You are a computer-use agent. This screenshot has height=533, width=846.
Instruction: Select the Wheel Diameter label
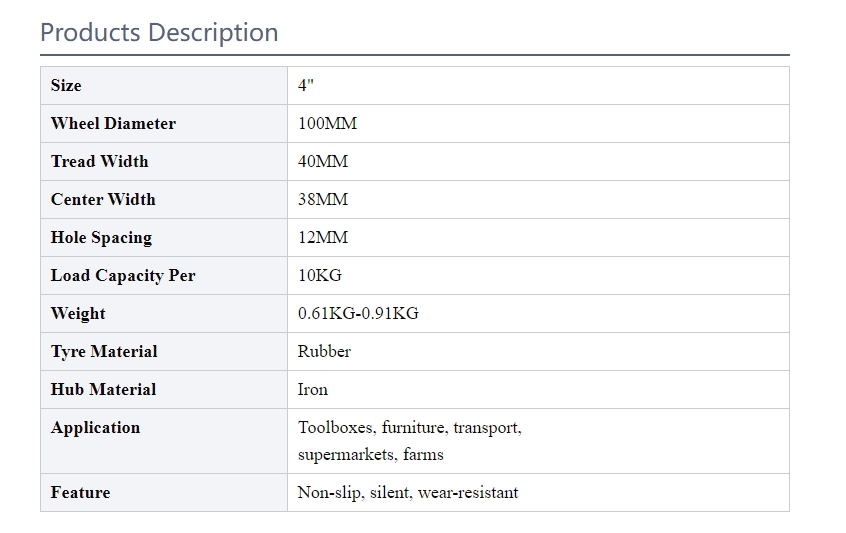pyautogui.click(x=113, y=124)
